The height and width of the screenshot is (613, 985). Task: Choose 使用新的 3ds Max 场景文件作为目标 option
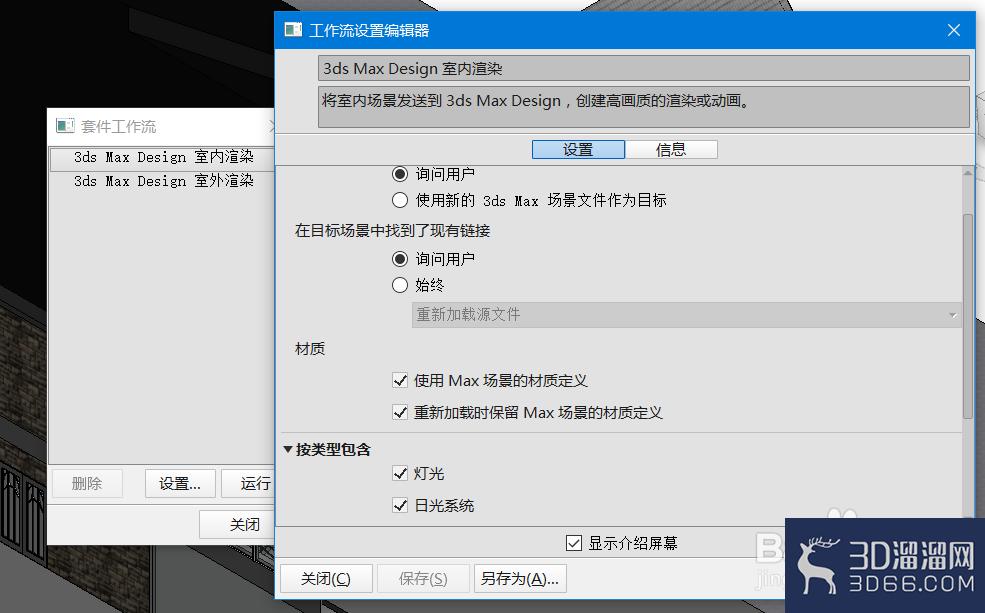coord(400,200)
